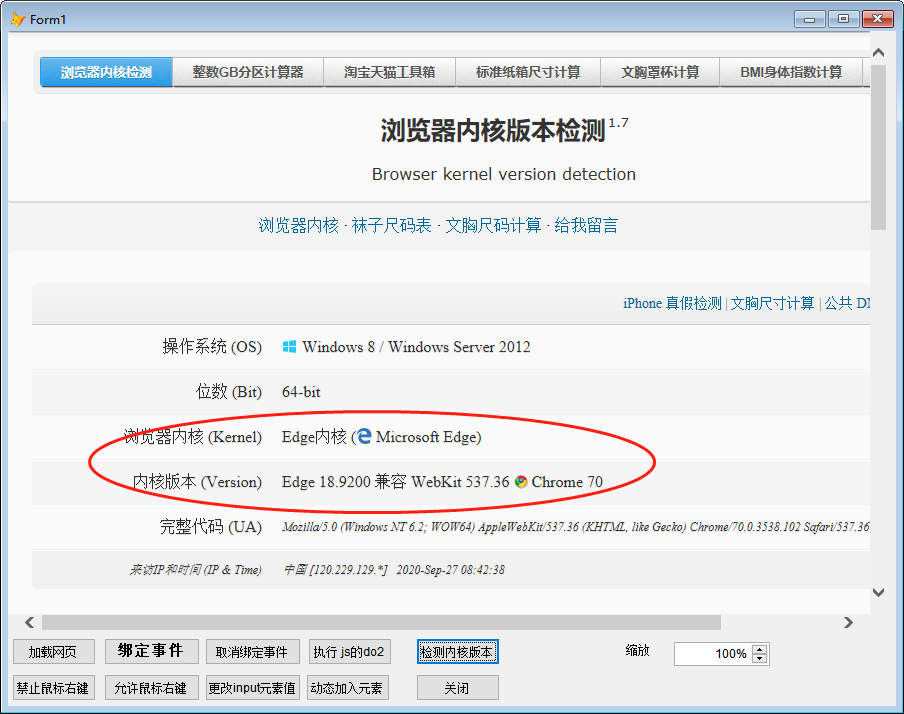Open the 淘宝天猫工具箱 tab
The height and width of the screenshot is (714, 904).
pos(389,71)
